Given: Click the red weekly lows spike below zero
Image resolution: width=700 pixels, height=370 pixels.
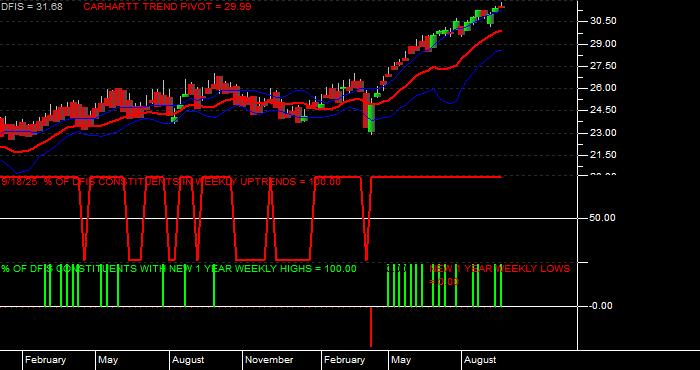Looking at the screenshot, I should point(371,327).
